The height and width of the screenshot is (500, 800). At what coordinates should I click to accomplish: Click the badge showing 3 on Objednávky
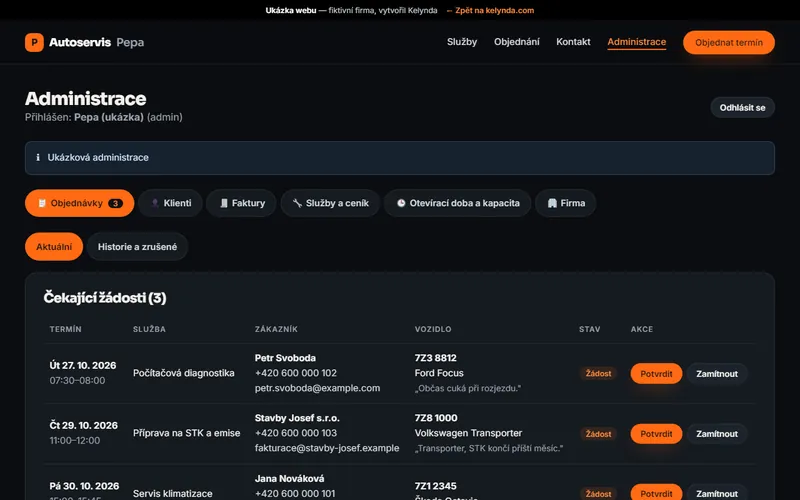tap(115, 203)
